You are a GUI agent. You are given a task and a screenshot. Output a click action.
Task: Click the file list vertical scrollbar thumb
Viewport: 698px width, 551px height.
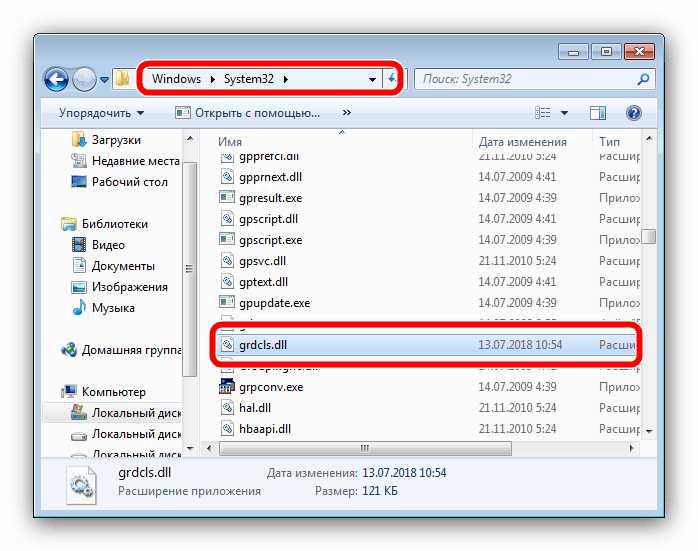(x=649, y=236)
